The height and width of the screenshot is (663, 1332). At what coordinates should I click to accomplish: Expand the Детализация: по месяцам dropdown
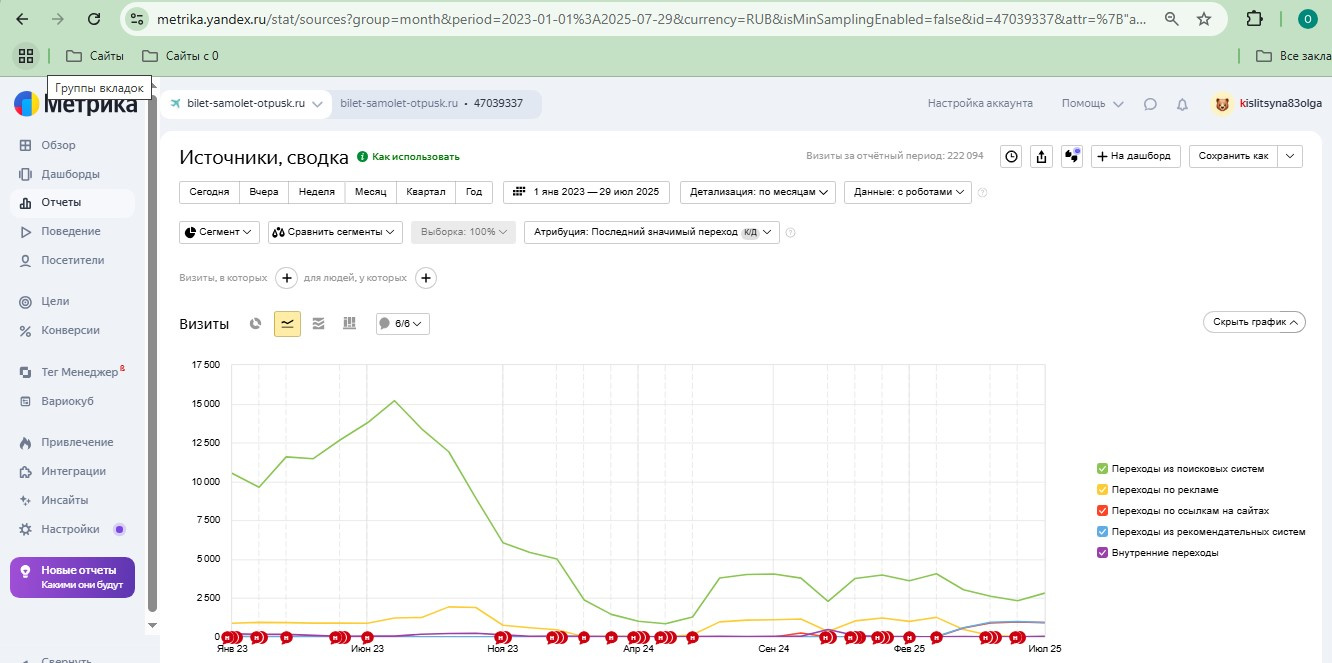click(758, 192)
